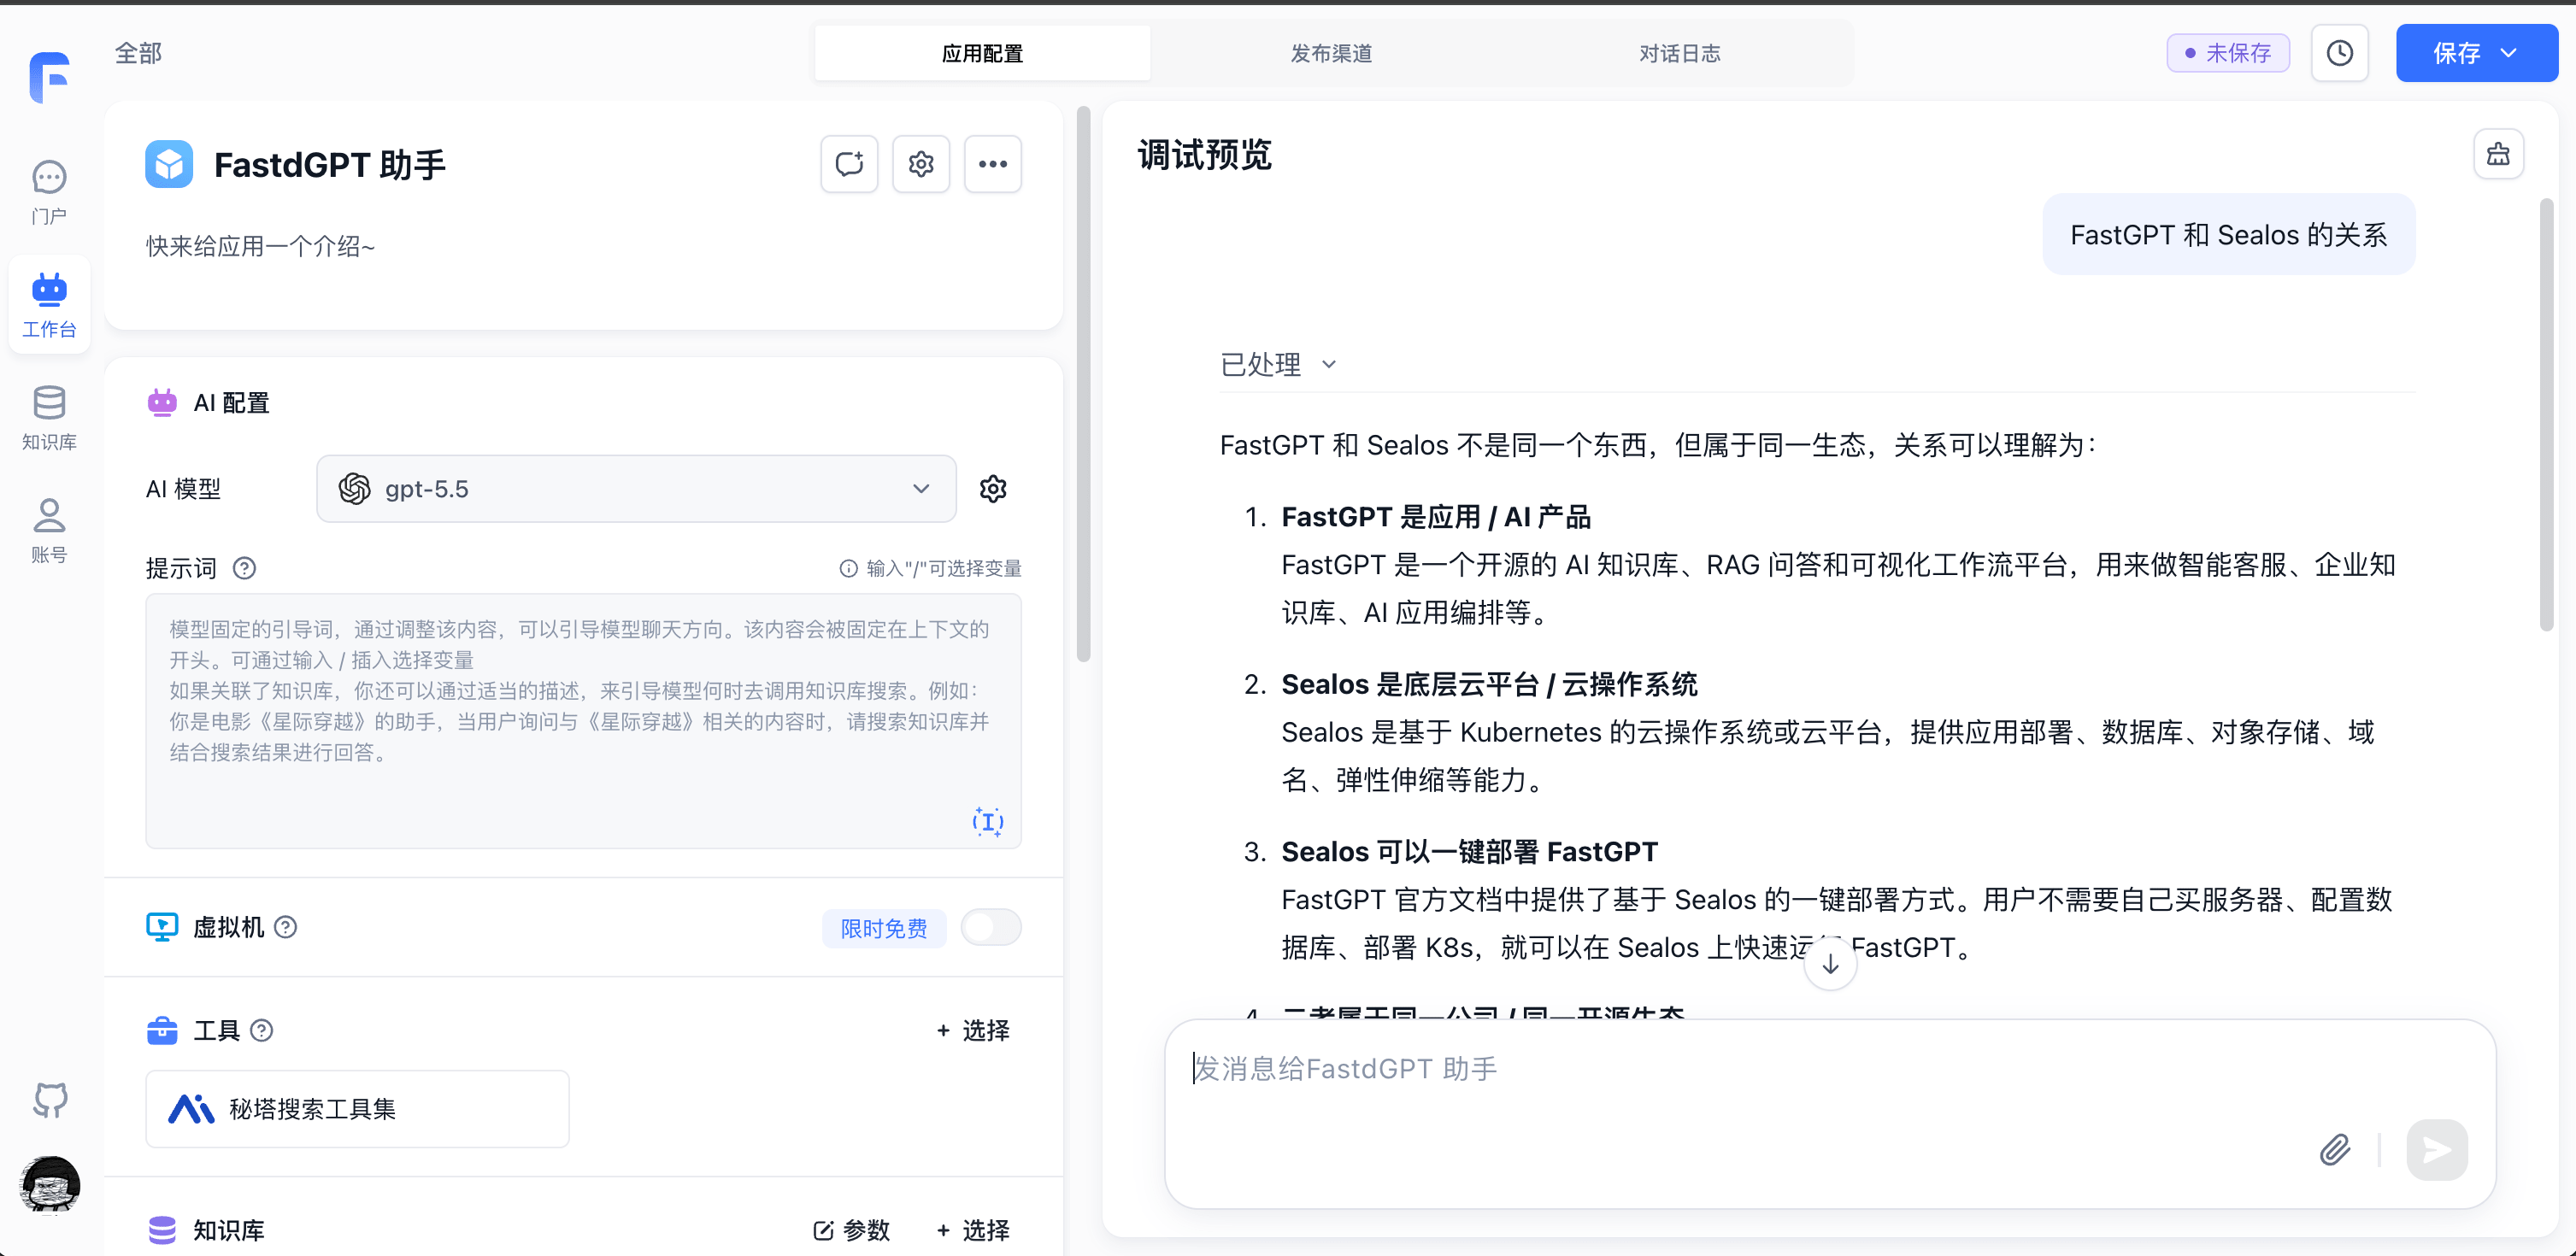Viewport: 2576px width, 1256px height.
Task: Click the 秘塔搜索工具集 tool logo
Action: point(191,1109)
